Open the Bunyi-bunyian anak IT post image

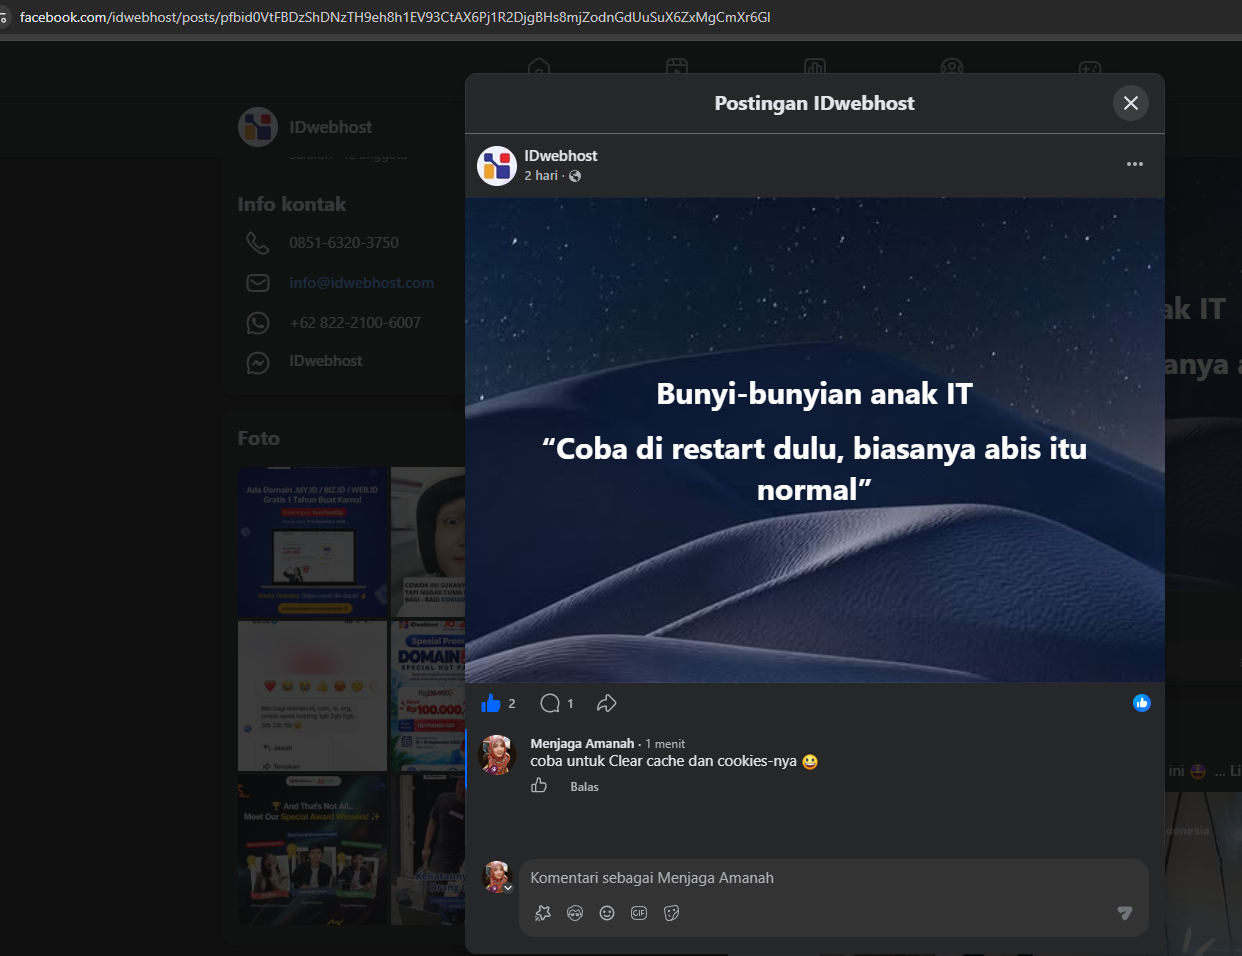point(815,440)
